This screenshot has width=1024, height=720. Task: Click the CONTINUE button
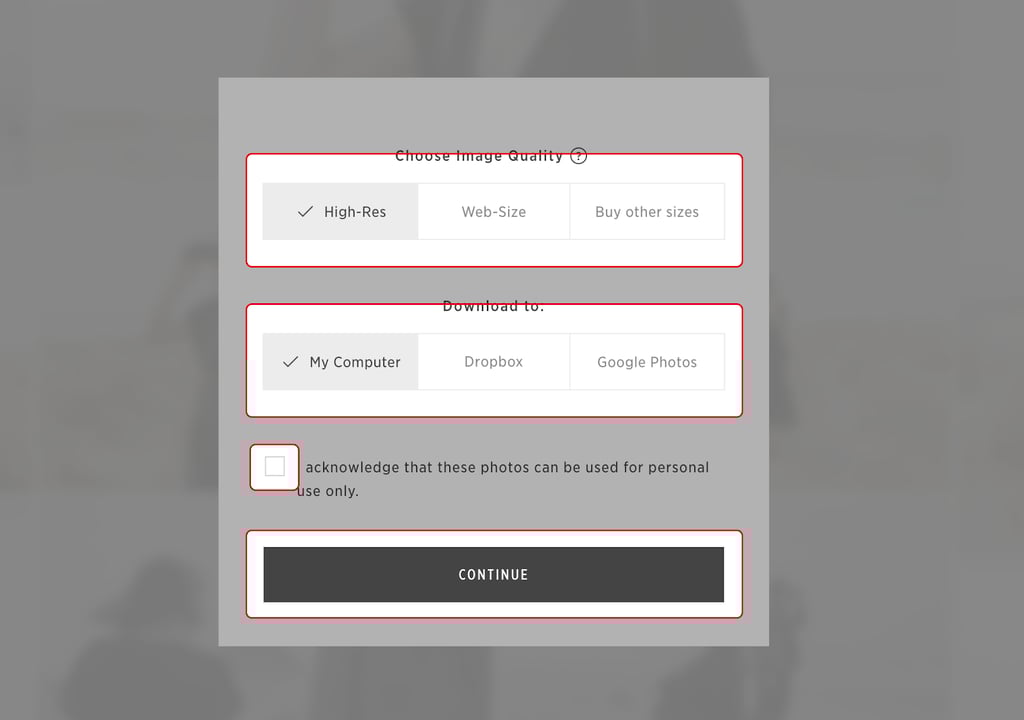[494, 574]
